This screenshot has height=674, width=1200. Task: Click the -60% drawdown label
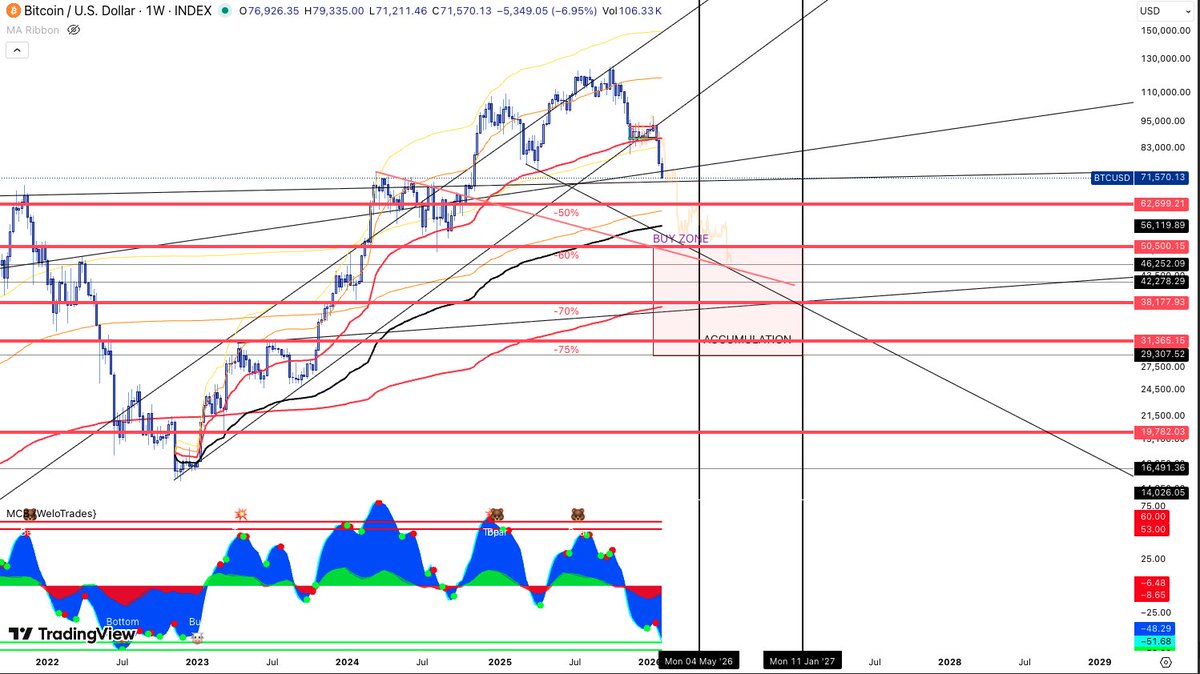click(566, 255)
